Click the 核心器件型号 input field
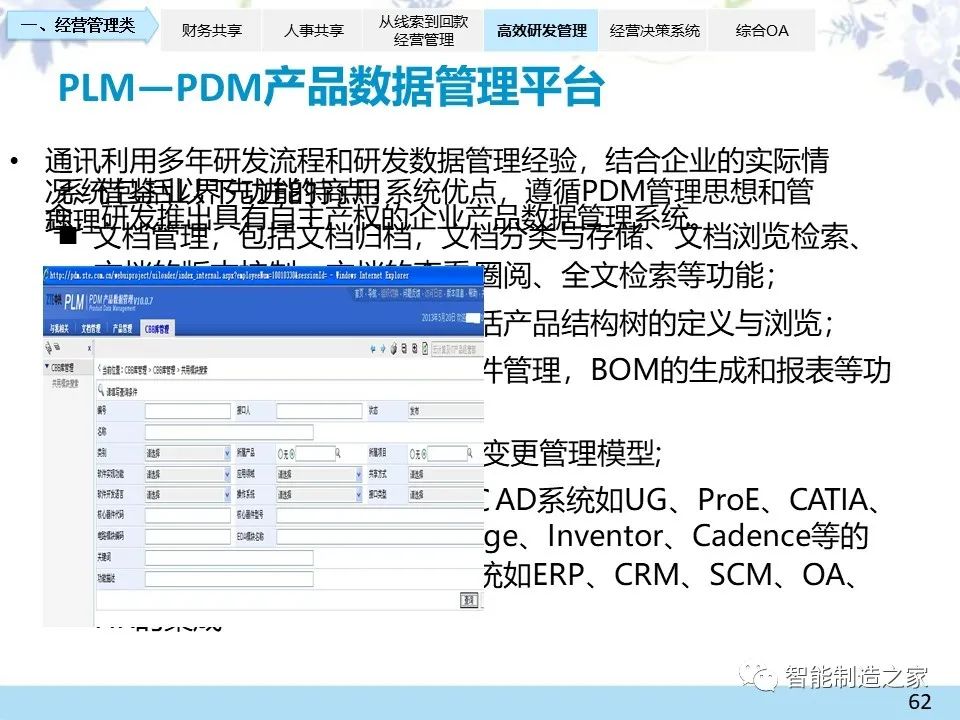The height and width of the screenshot is (720, 960). (x=380, y=516)
